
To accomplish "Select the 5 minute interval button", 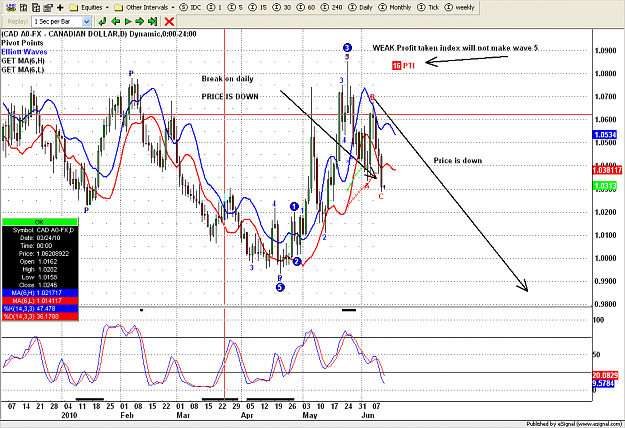I will tap(236, 7).
